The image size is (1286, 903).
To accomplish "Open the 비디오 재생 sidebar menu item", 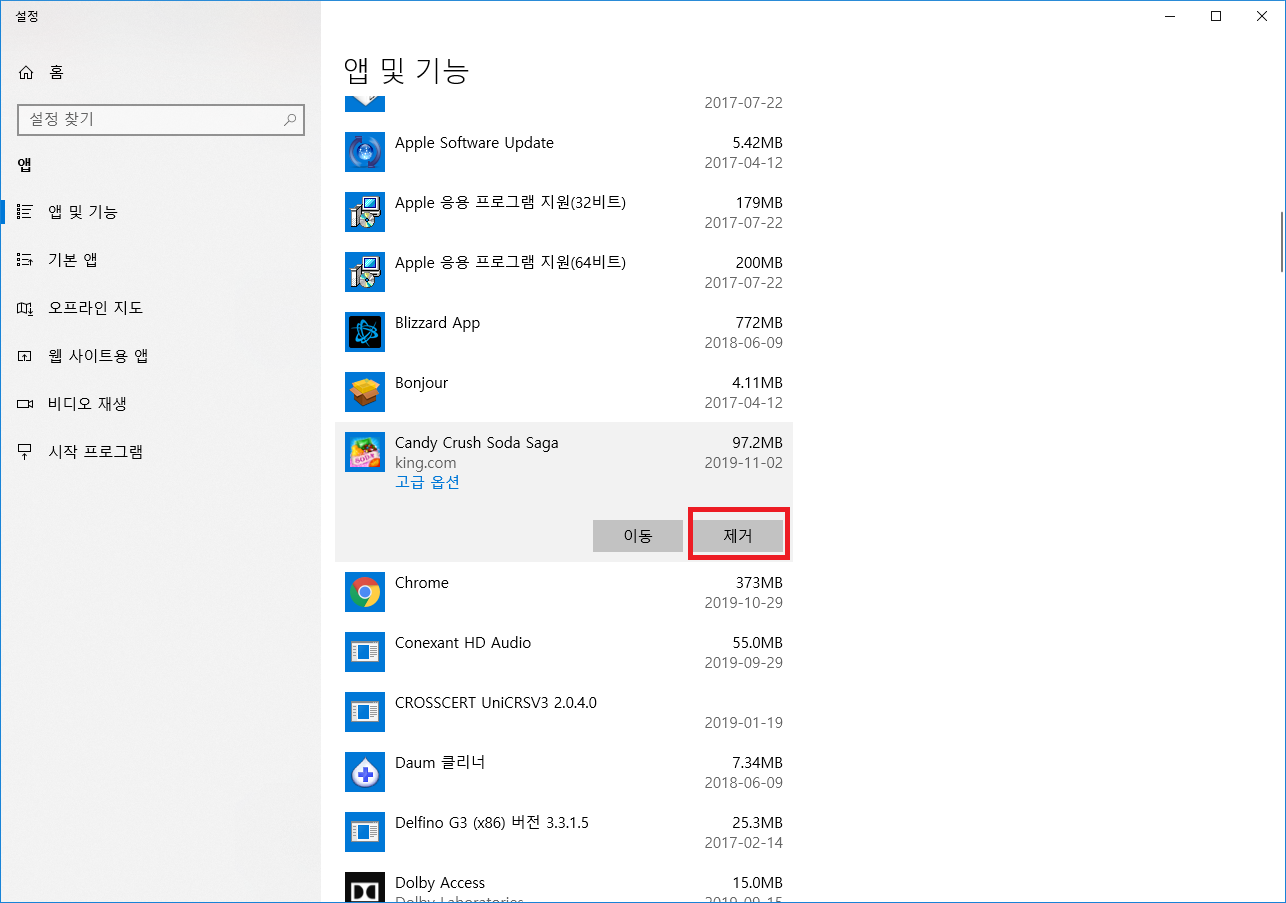I will coord(160,404).
